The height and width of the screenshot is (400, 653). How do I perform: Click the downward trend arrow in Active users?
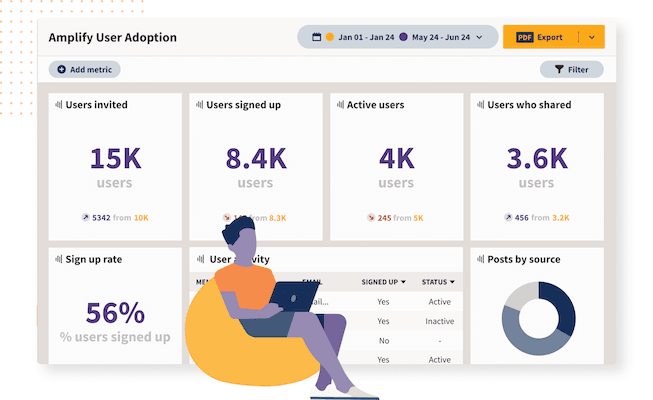point(371,217)
